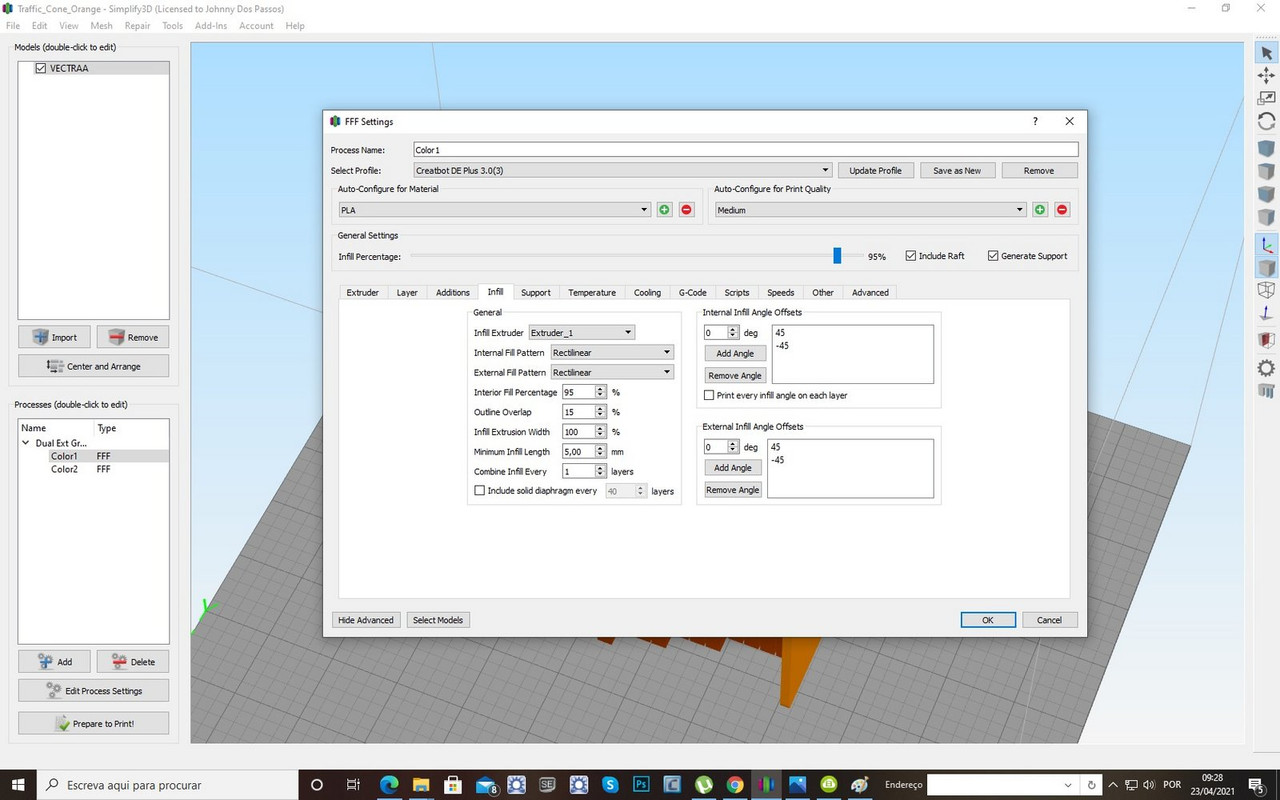Toggle the wireframe cube view icon
The width and height of the screenshot is (1280, 800).
pos(1266,290)
